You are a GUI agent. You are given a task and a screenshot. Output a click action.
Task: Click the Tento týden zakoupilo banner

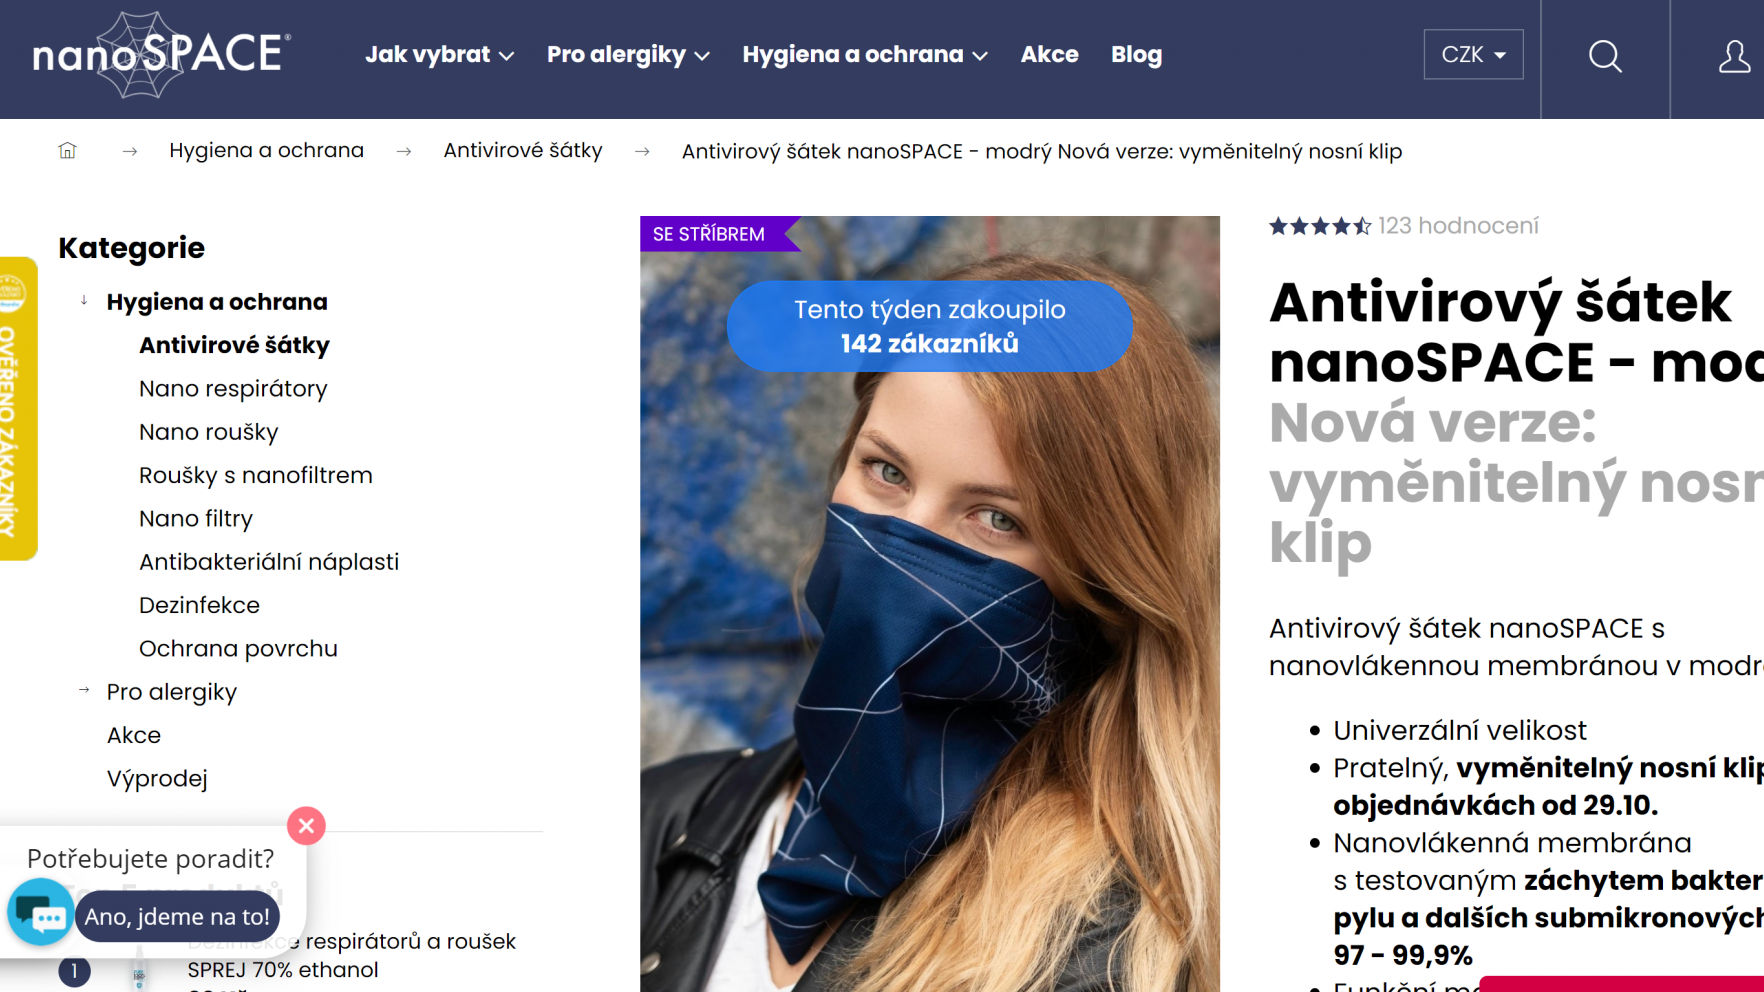click(x=930, y=326)
